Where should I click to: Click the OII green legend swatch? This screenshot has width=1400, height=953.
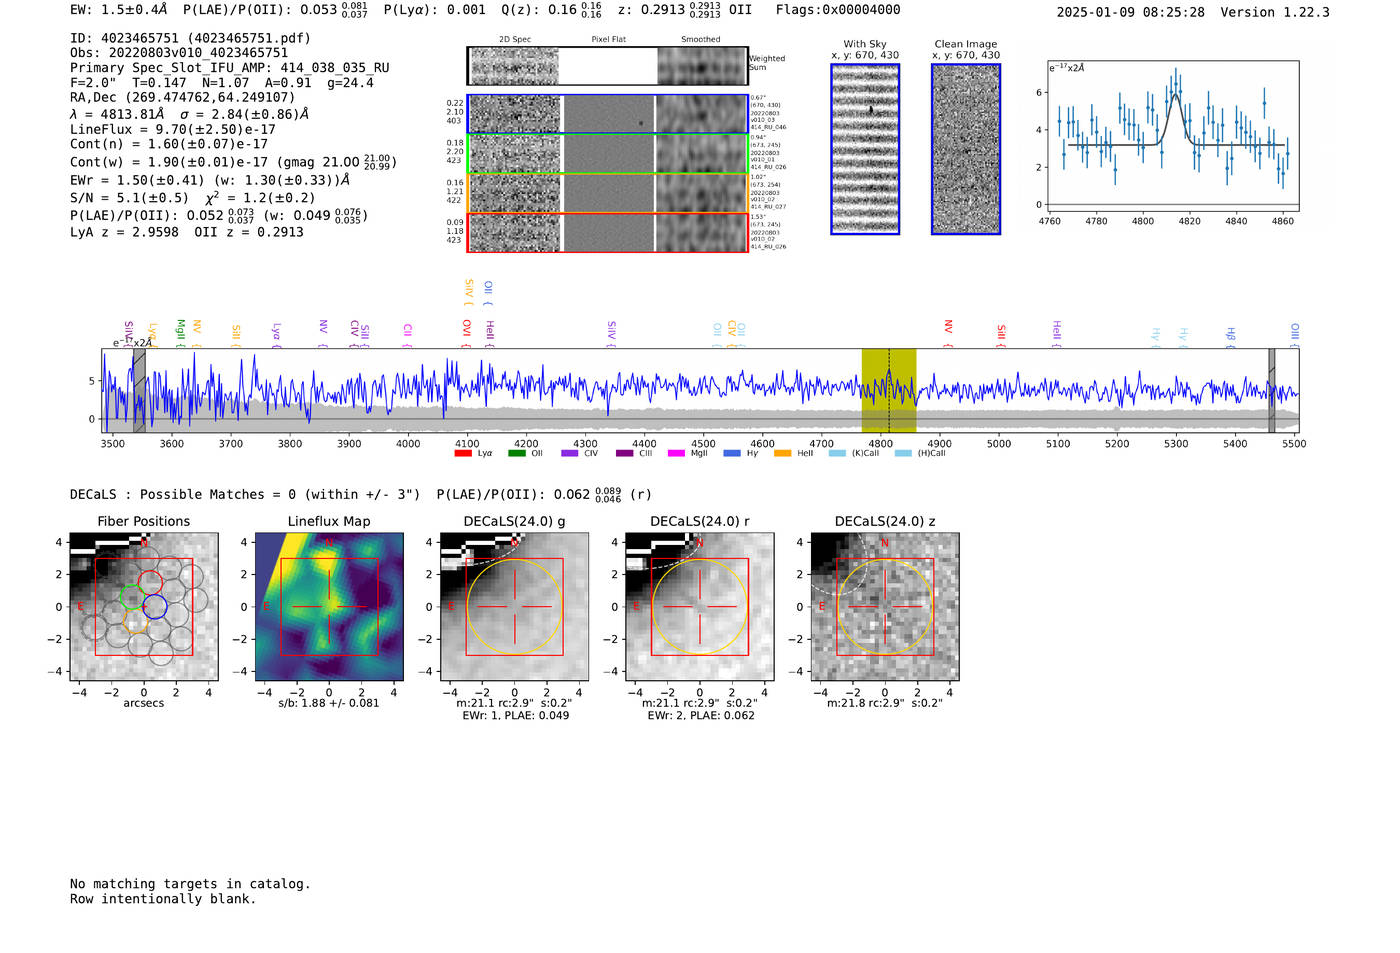coord(517,453)
